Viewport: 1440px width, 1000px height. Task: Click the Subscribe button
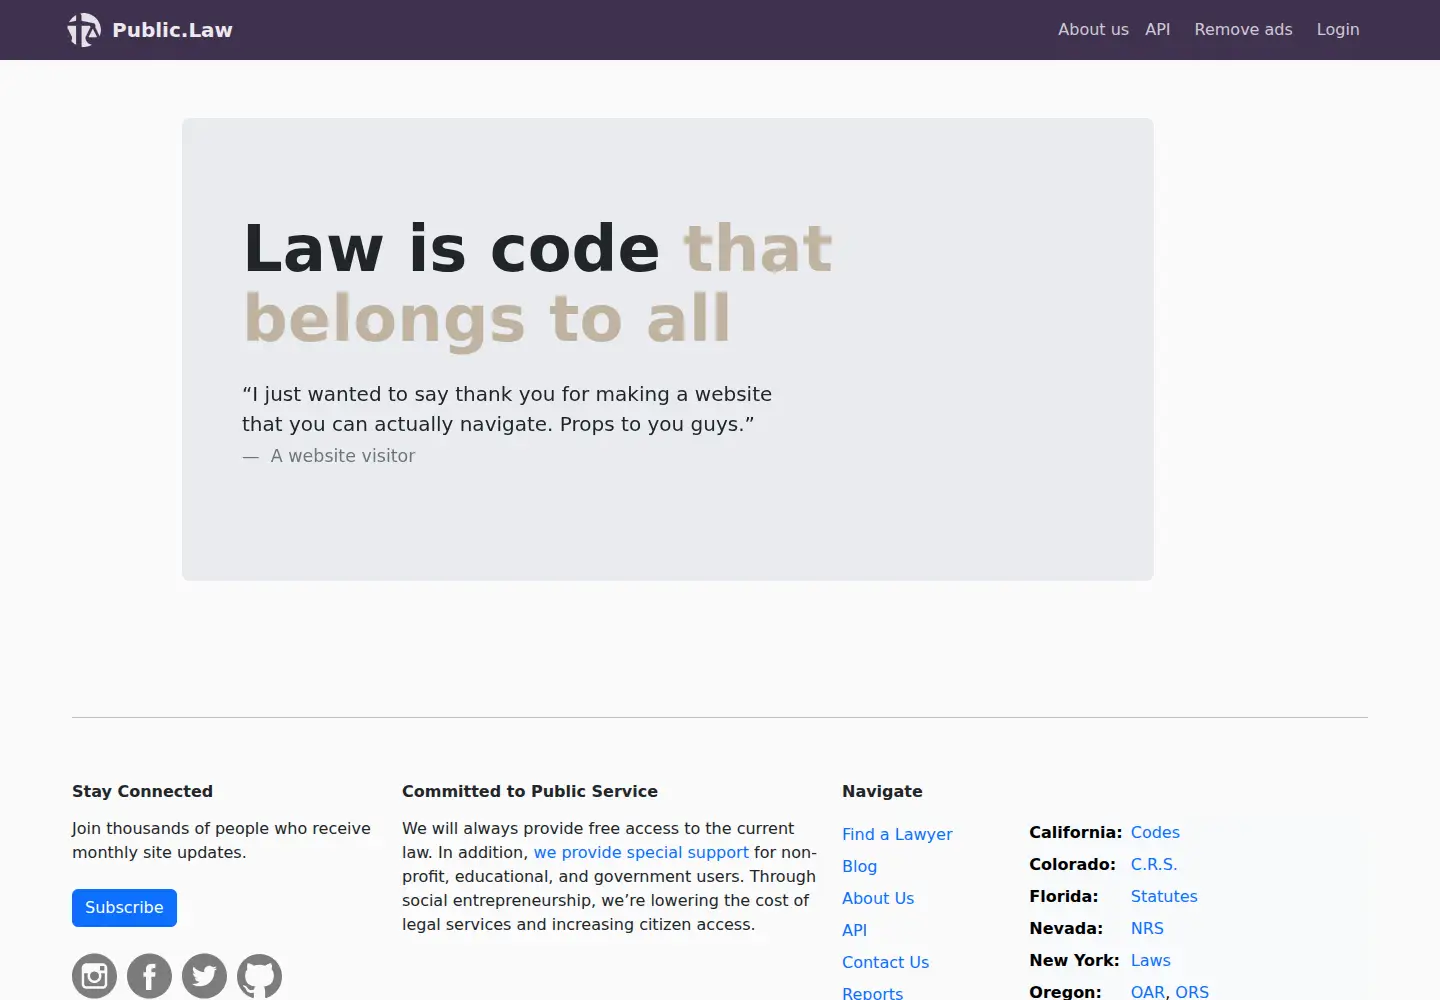(124, 908)
